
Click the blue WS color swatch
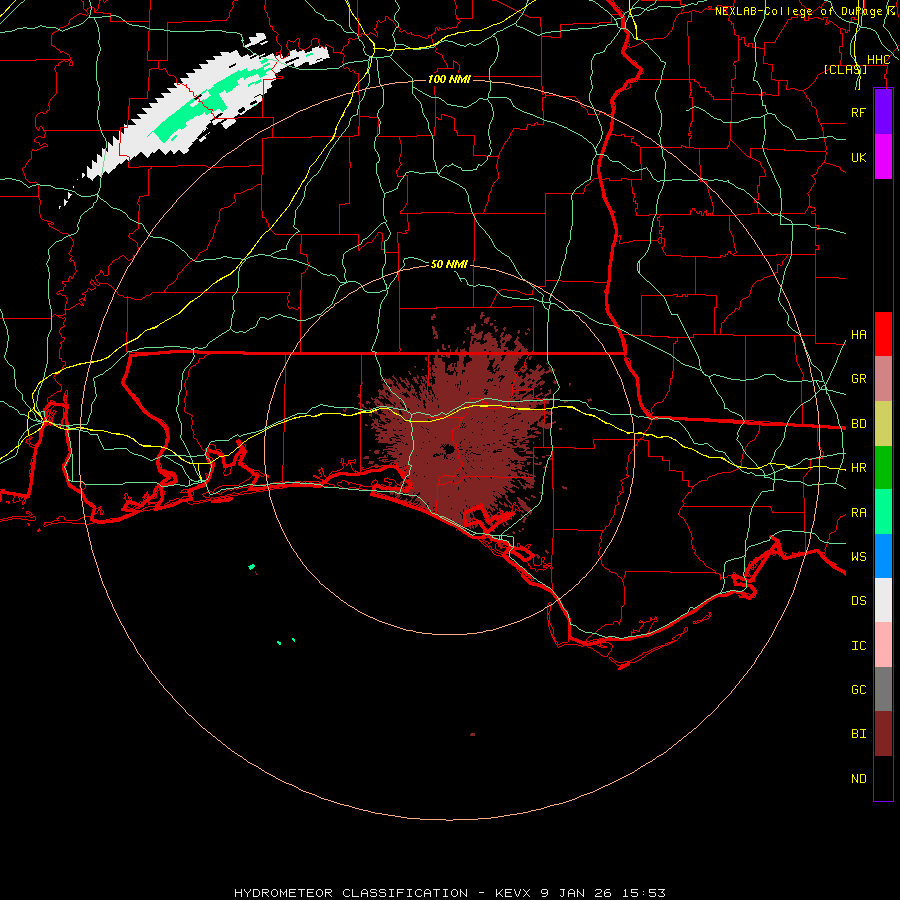click(883, 556)
